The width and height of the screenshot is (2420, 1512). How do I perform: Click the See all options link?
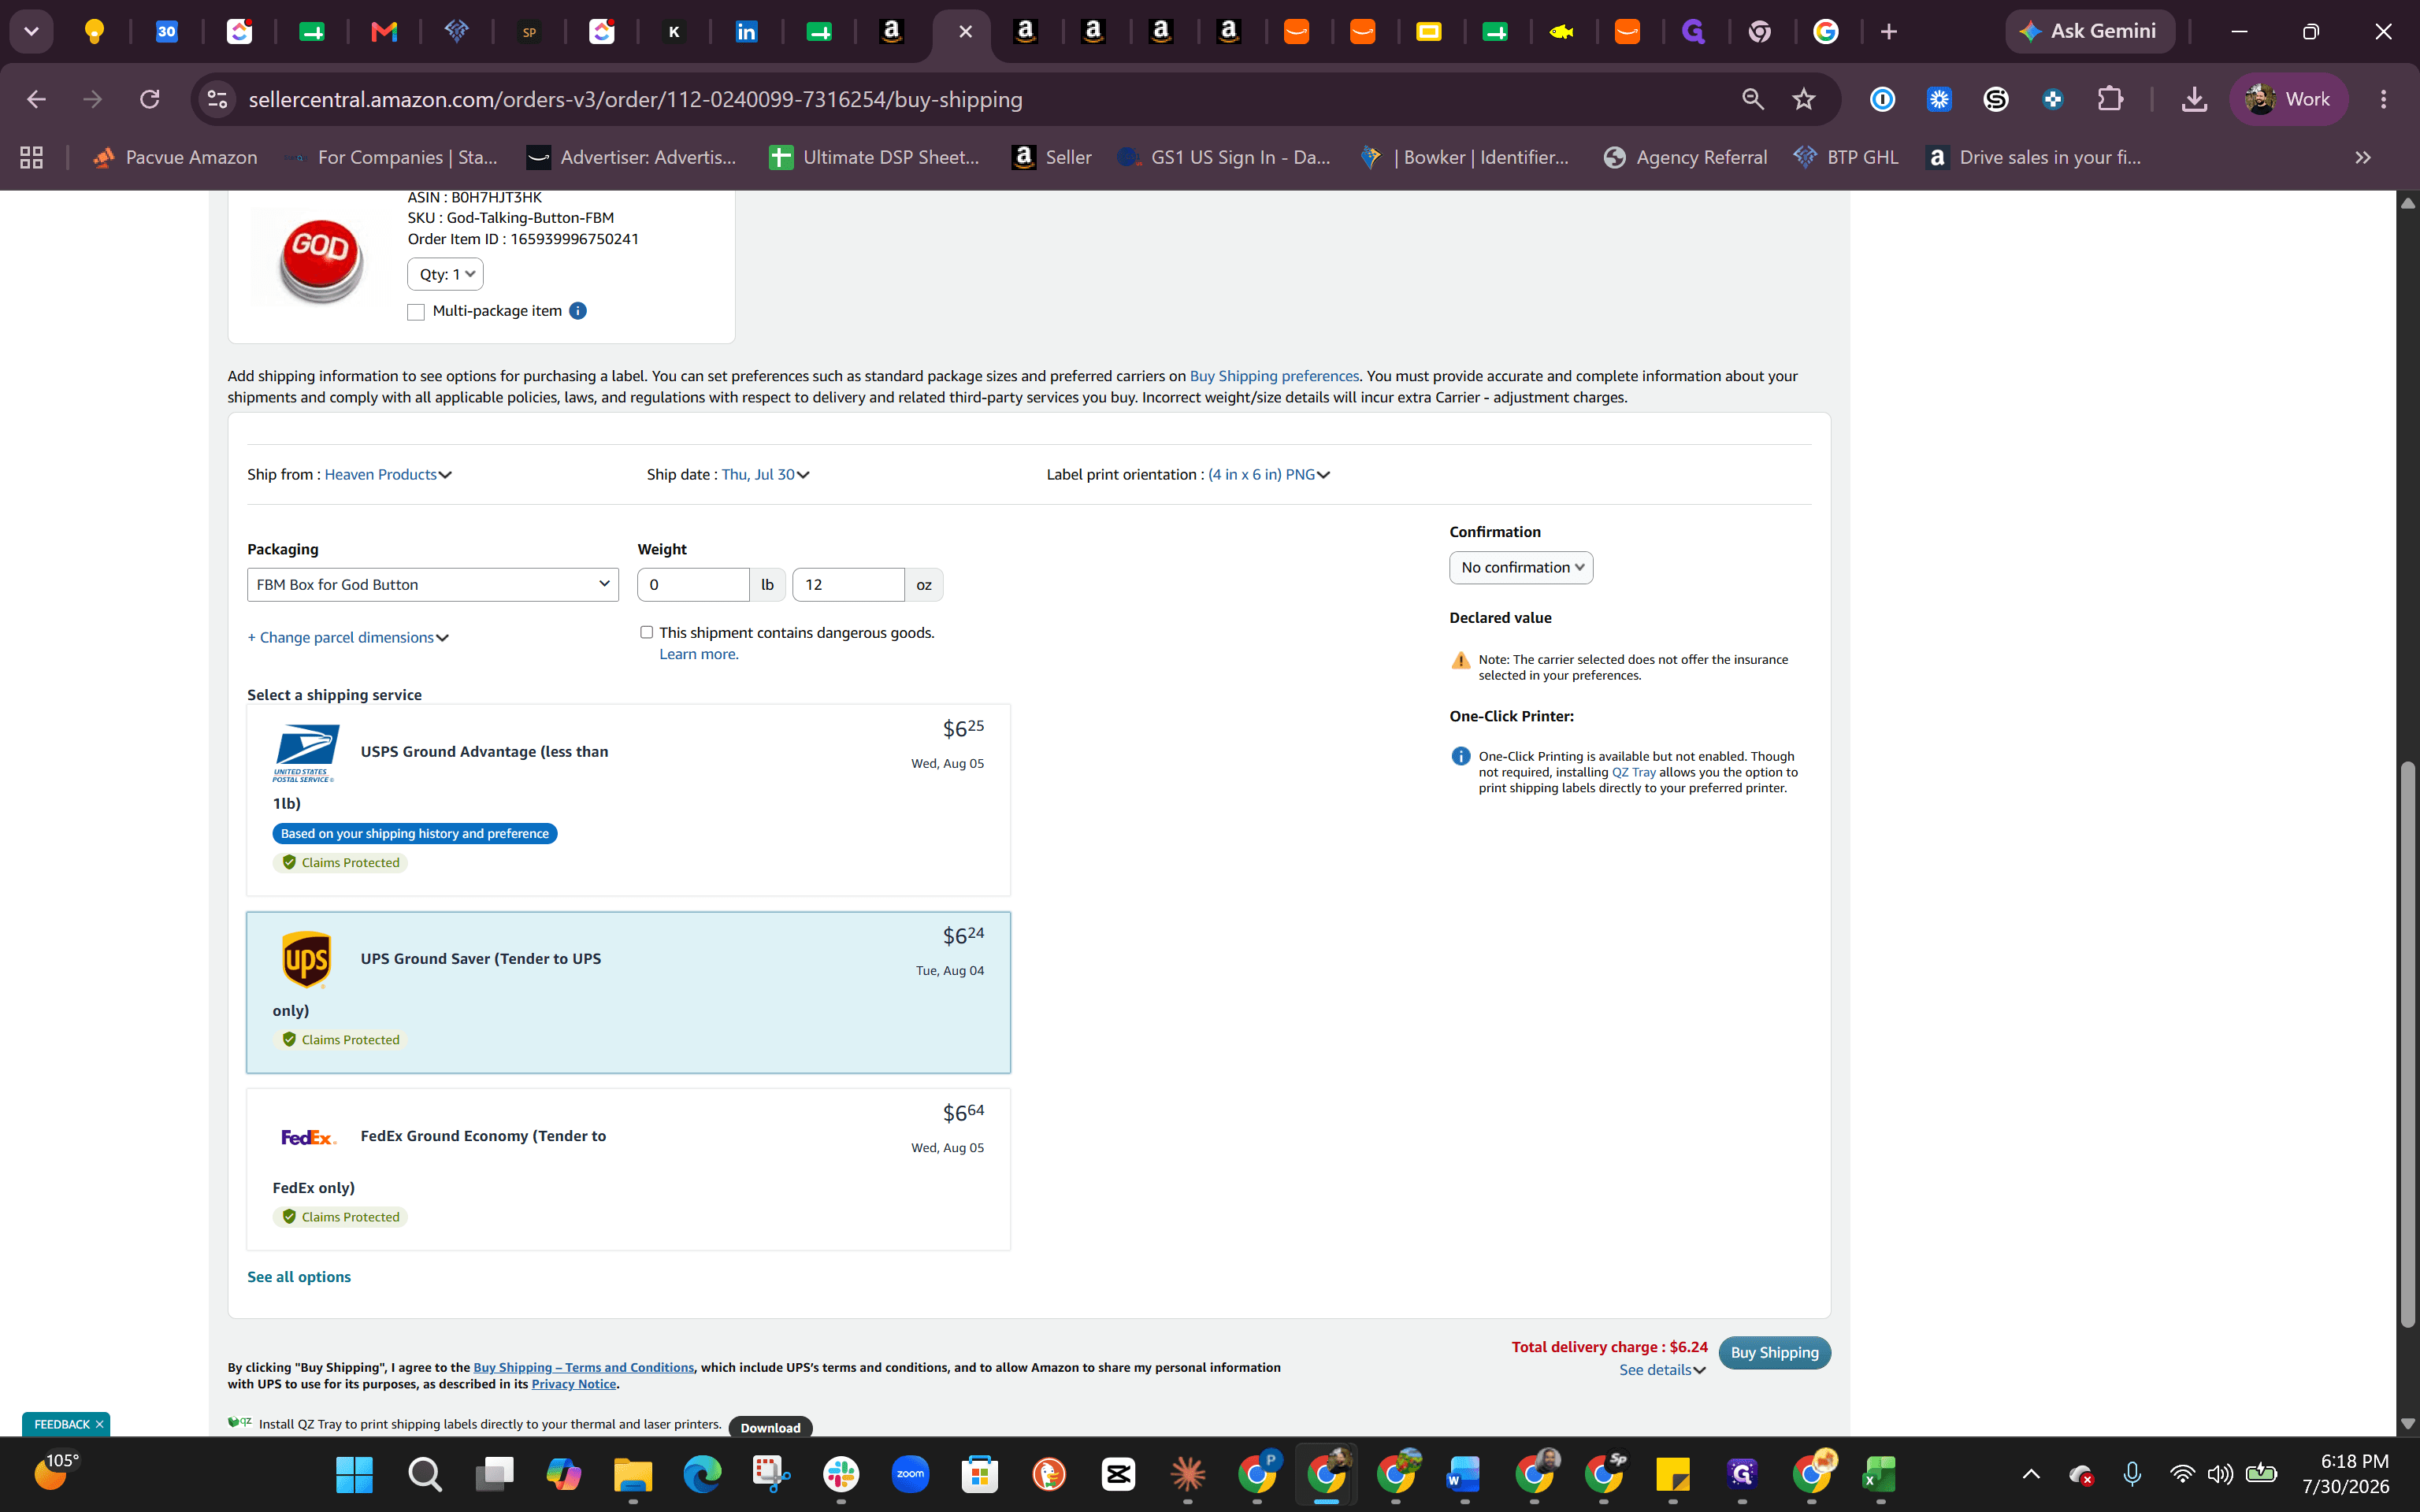click(x=299, y=1276)
